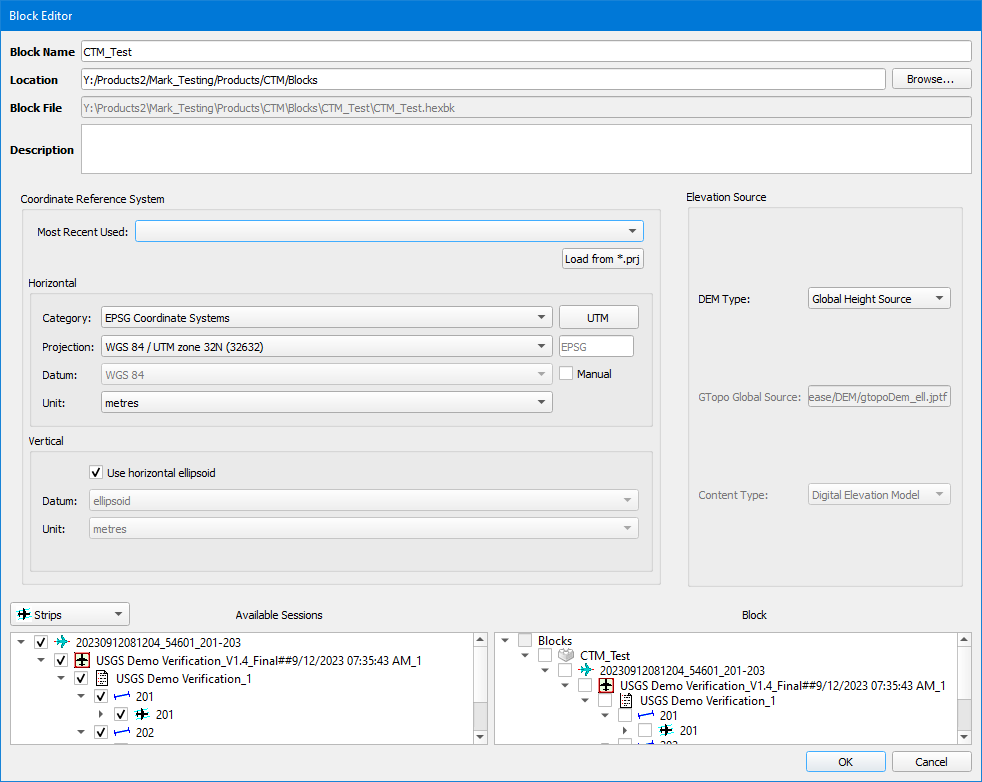Open the Strips selector dropdown
The width and height of the screenshot is (982, 782).
70,614
